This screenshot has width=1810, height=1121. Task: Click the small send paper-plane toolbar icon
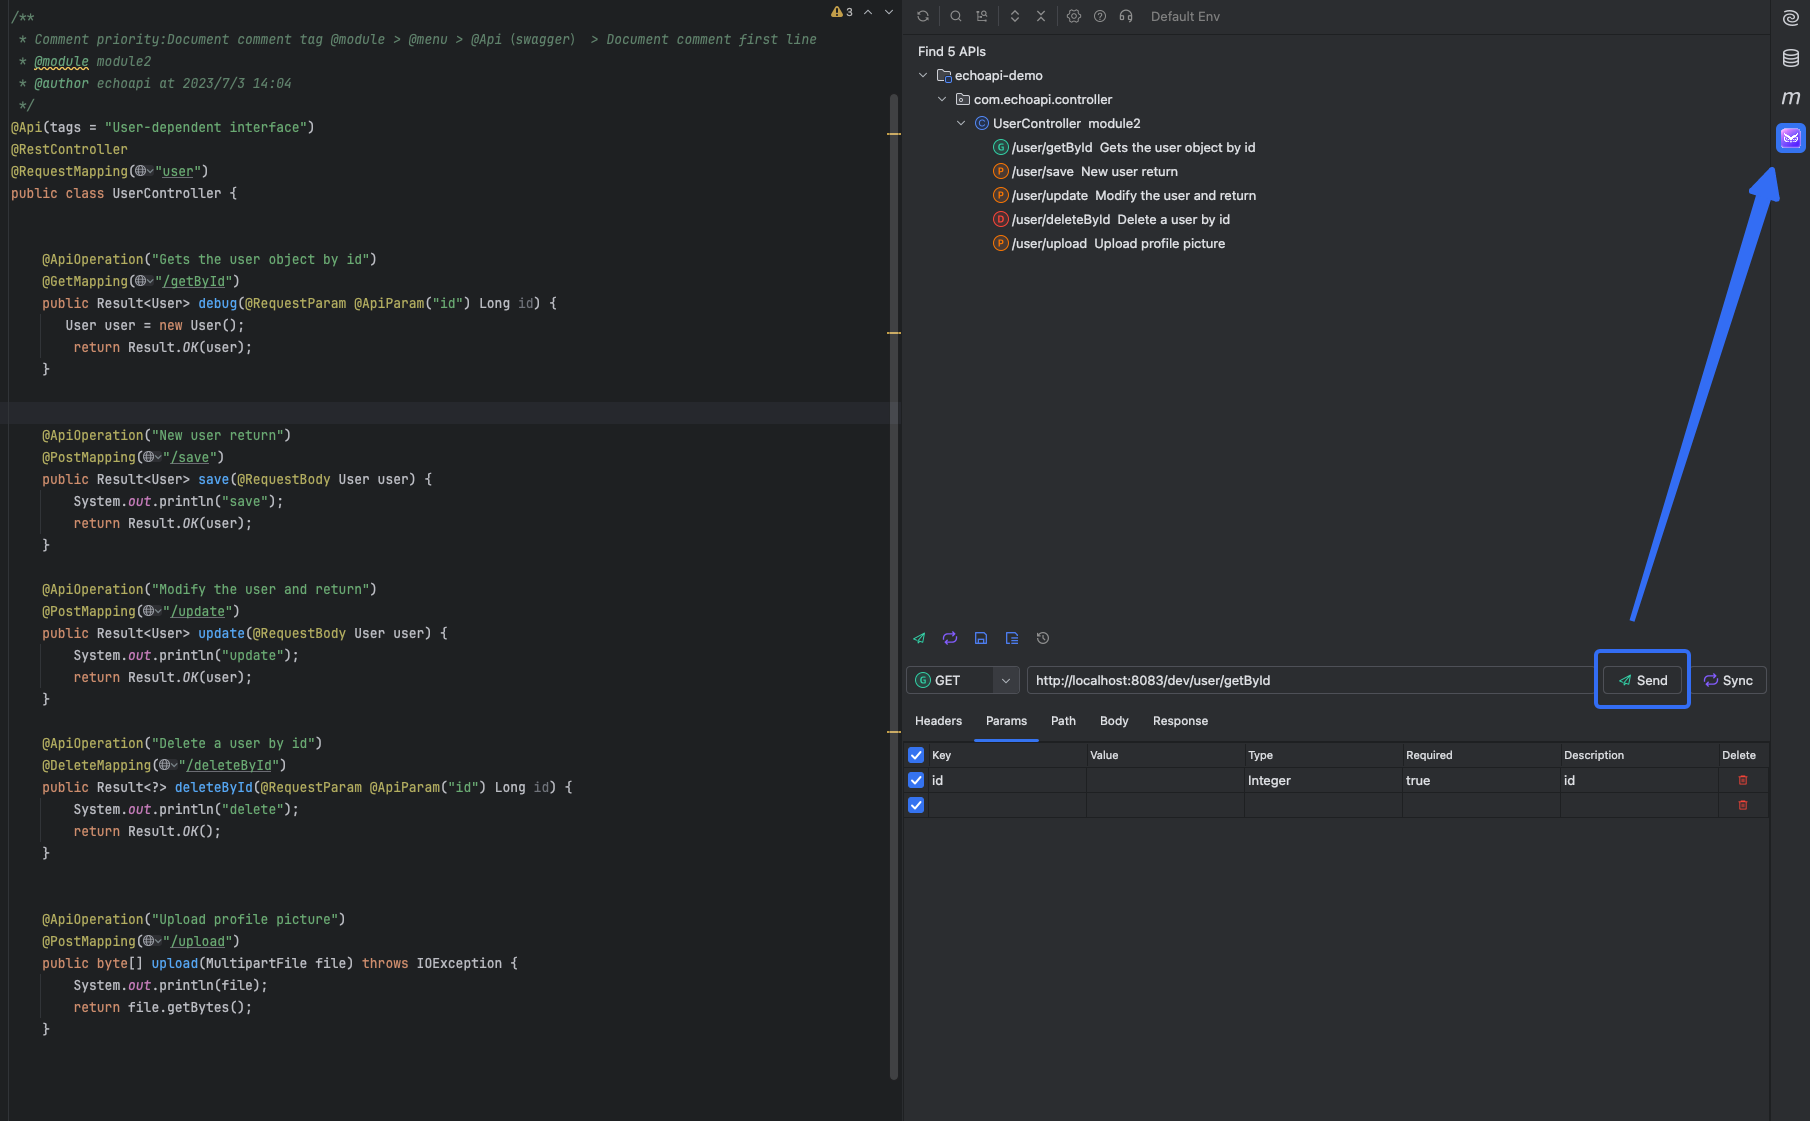click(x=919, y=638)
